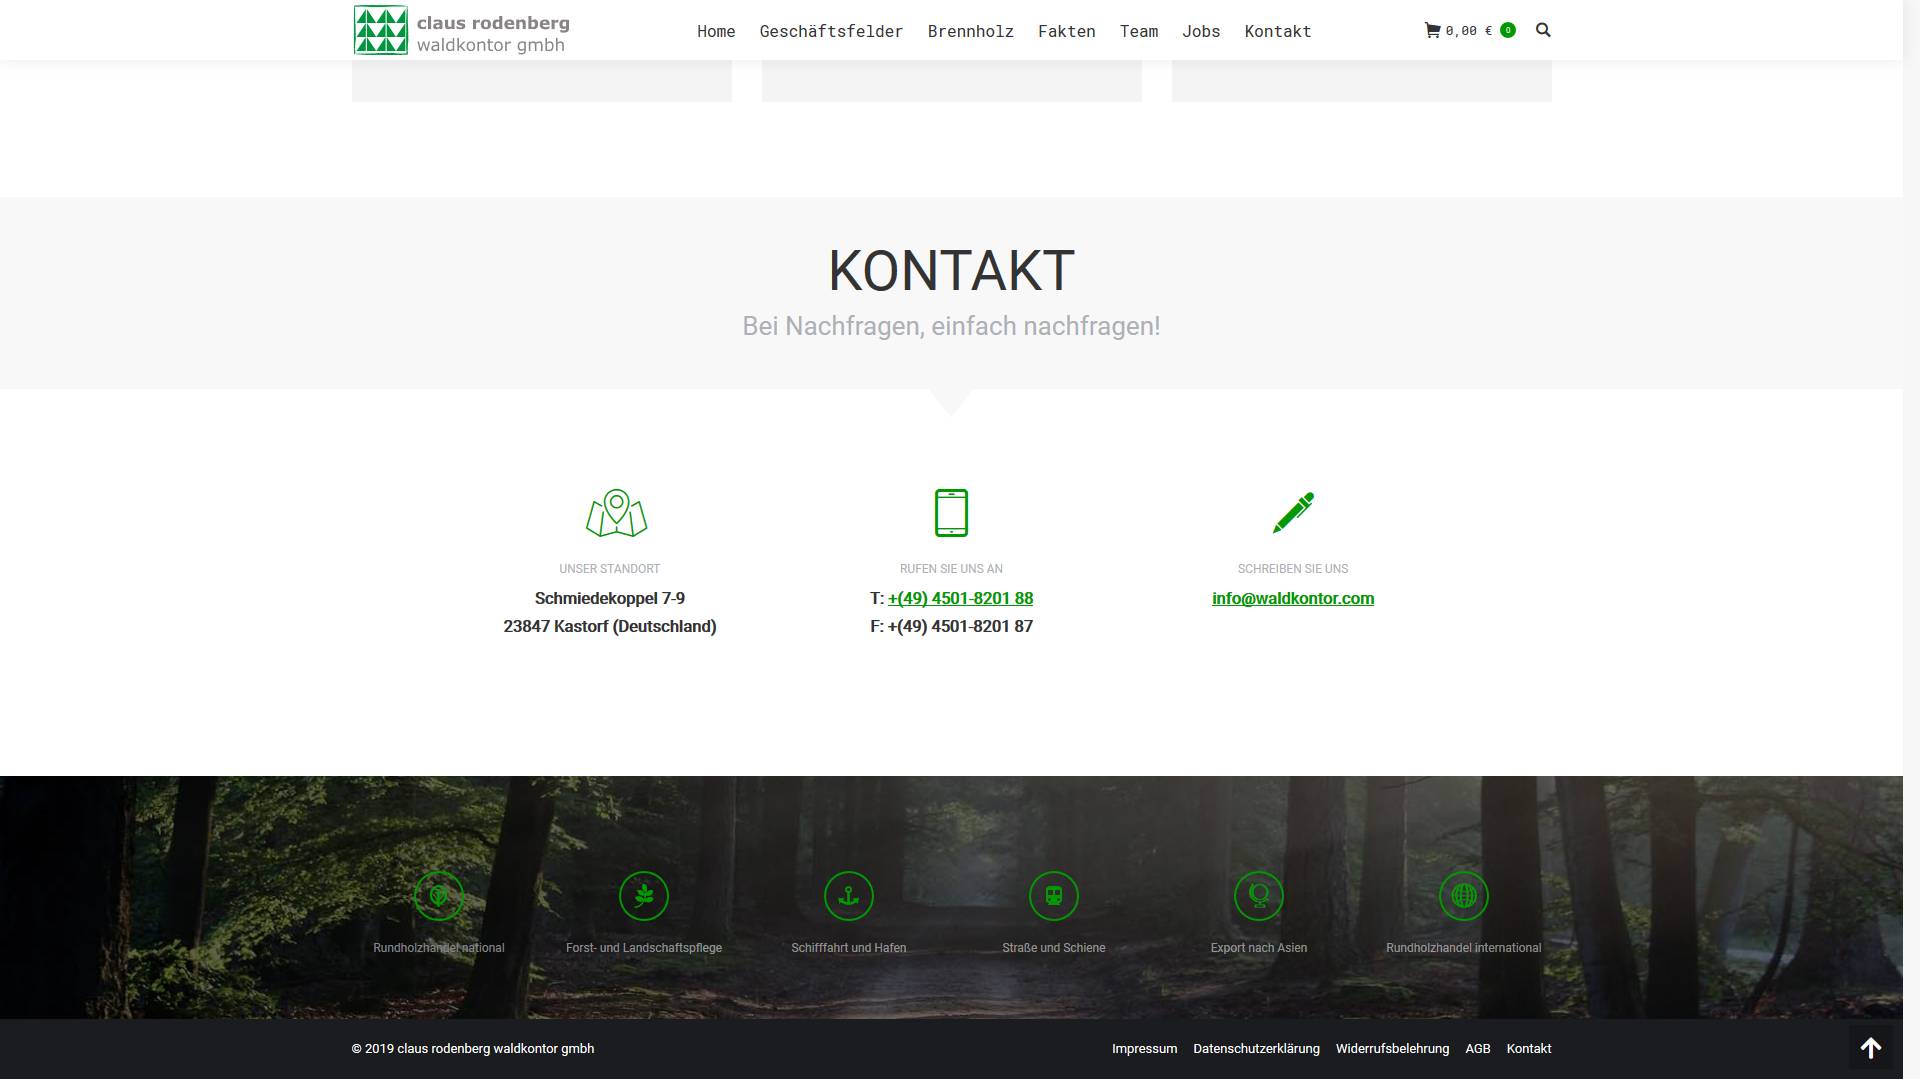Click the claus rodenberg waldkontor logo

click(x=462, y=30)
